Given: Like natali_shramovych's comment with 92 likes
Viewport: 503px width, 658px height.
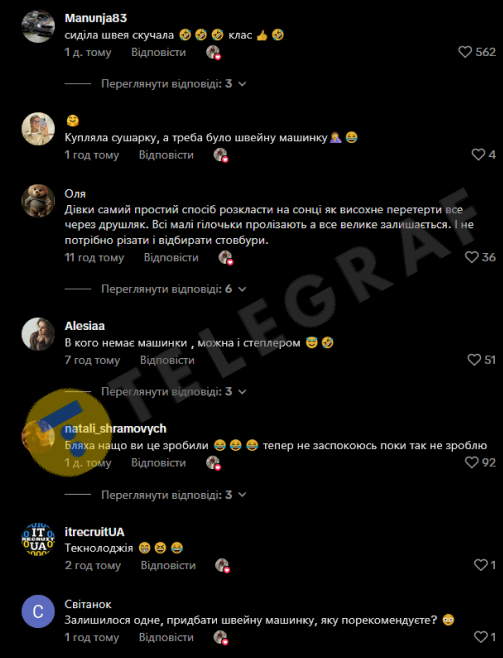Looking at the screenshot, I should click(x=472, y=462).
